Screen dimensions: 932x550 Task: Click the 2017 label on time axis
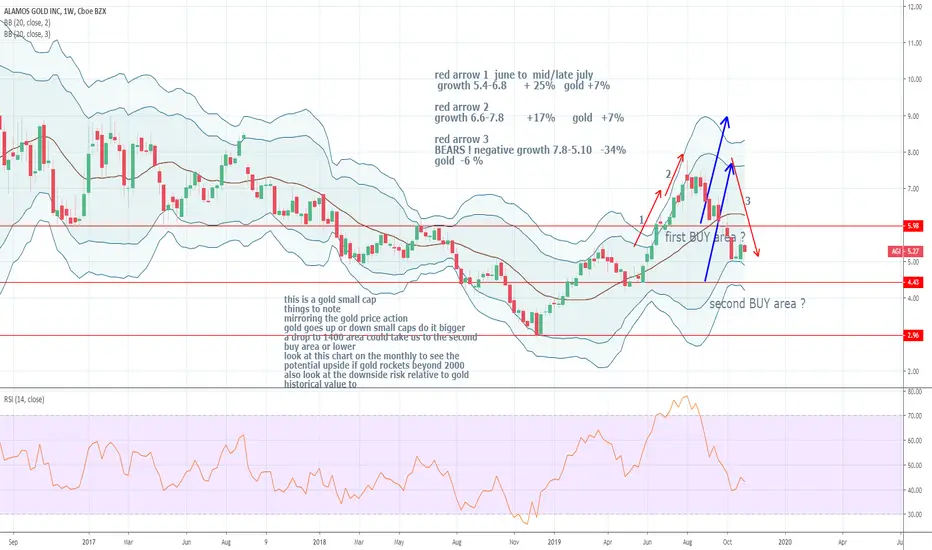89,542
